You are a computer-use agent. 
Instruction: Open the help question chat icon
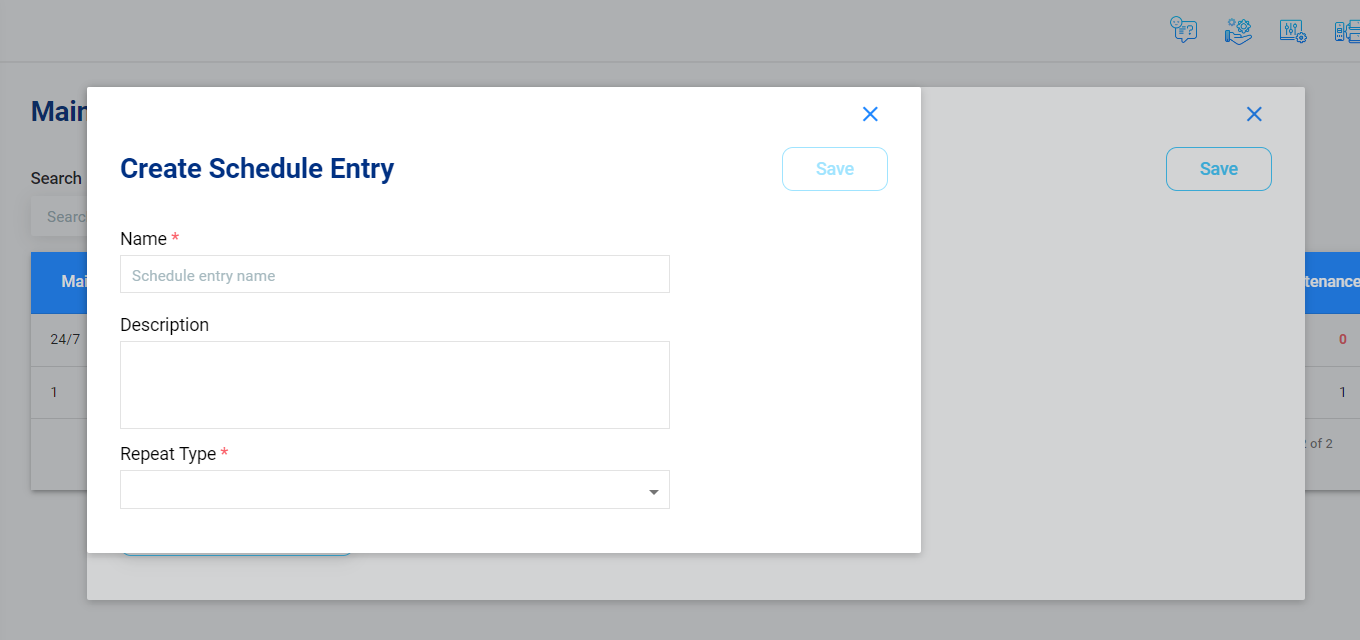pyautogui.click(x=1184, y=30)
